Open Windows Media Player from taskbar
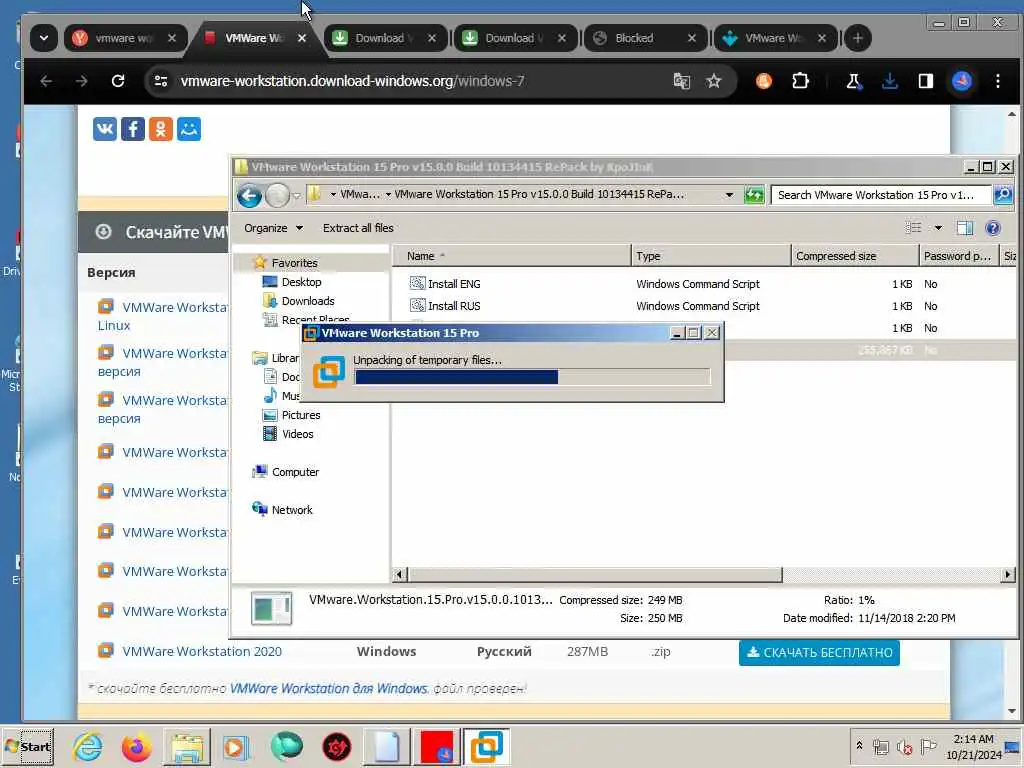Image resolution: width=1024 pixels, height=768 pixels. point(236,747)
